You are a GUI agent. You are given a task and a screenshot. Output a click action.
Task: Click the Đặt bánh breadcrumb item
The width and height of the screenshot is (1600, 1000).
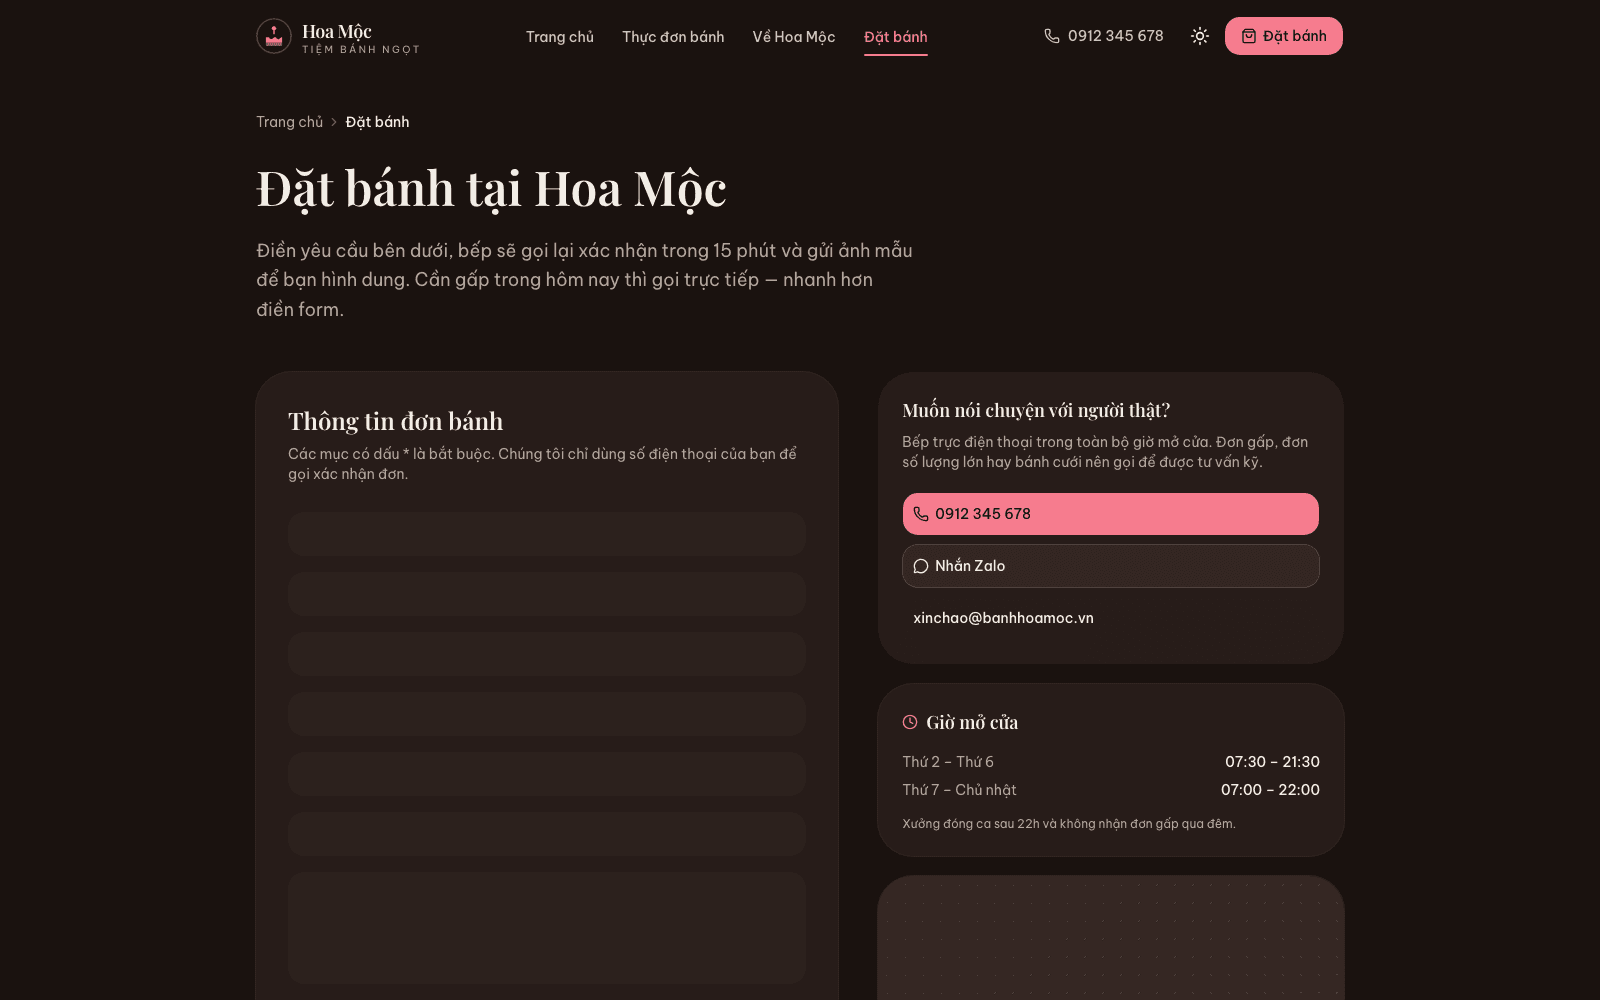tap(377, 122)
